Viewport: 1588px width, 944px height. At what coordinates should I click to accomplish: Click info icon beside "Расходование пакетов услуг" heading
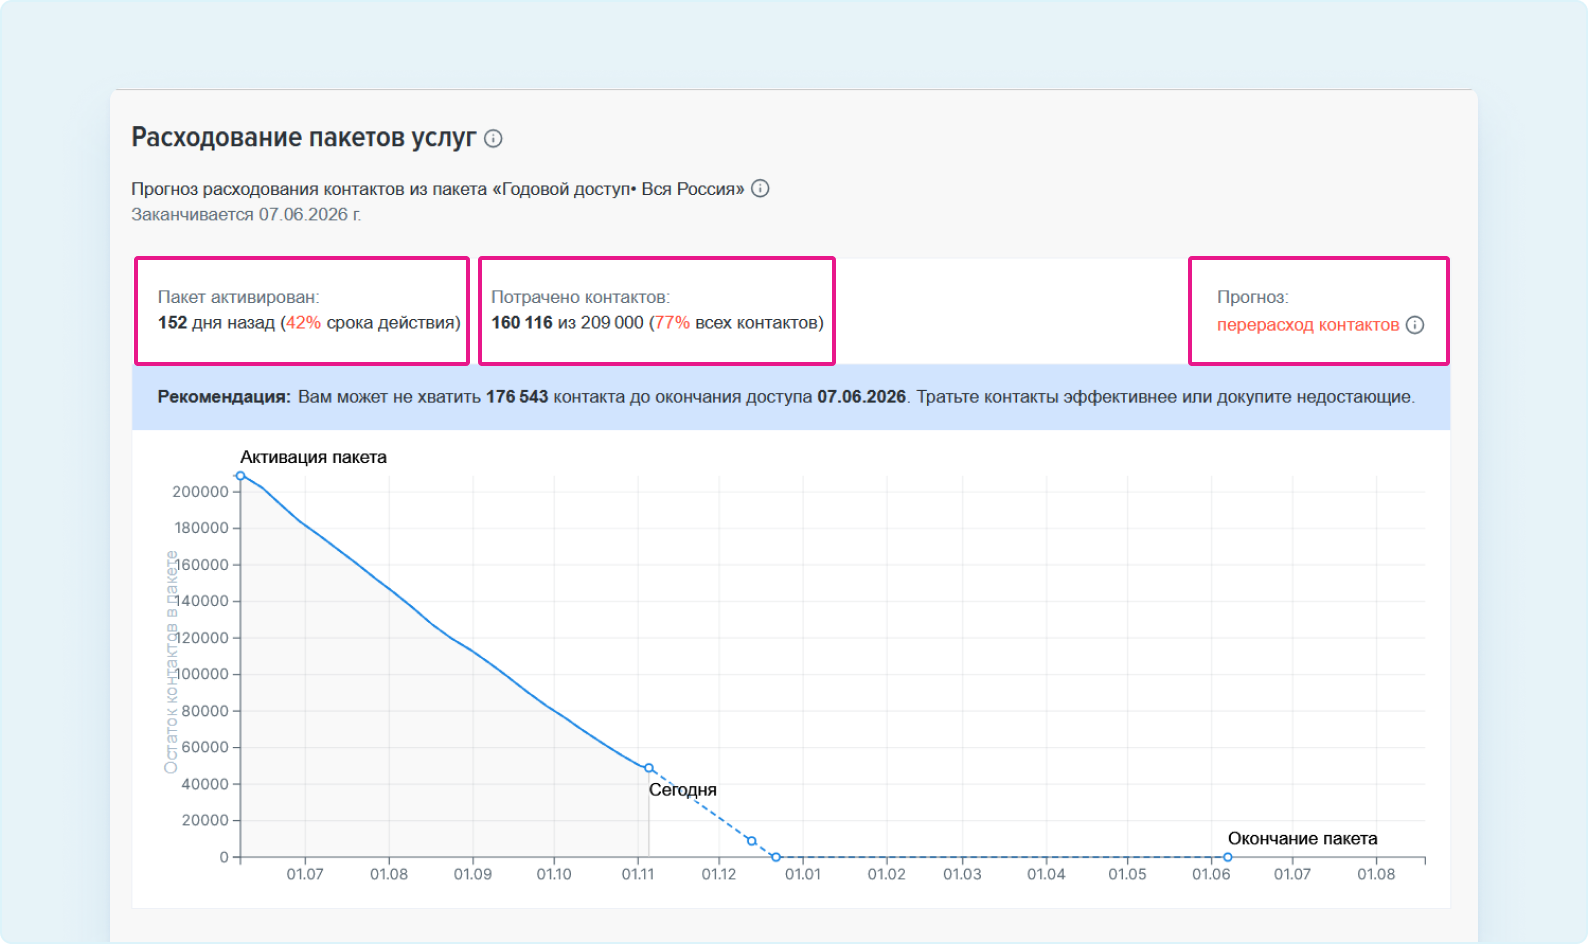click(493, 139)
